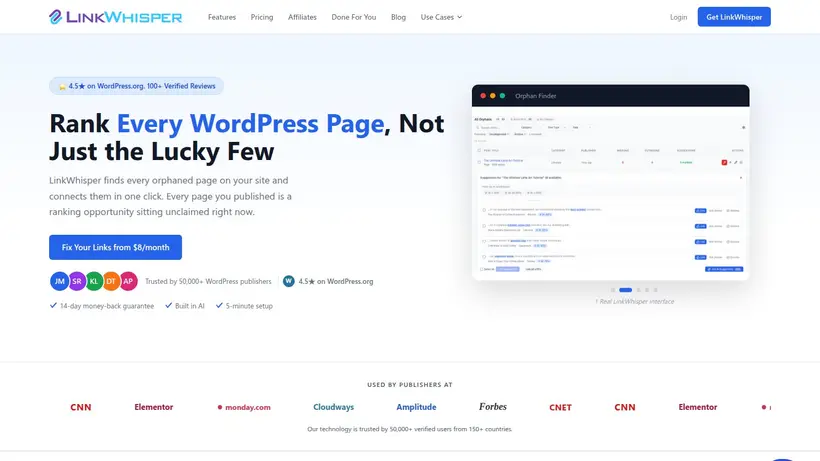Open the Features page

[222, 17]
